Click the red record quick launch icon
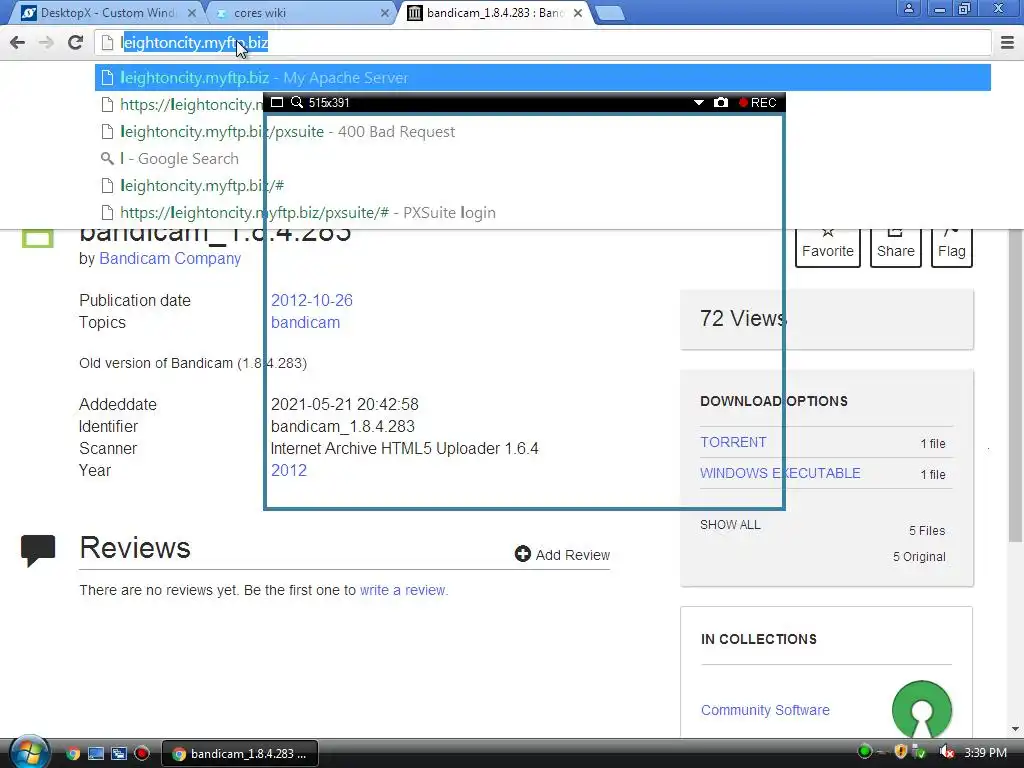This screenshot has width=1024, height=768. point(142,754)
